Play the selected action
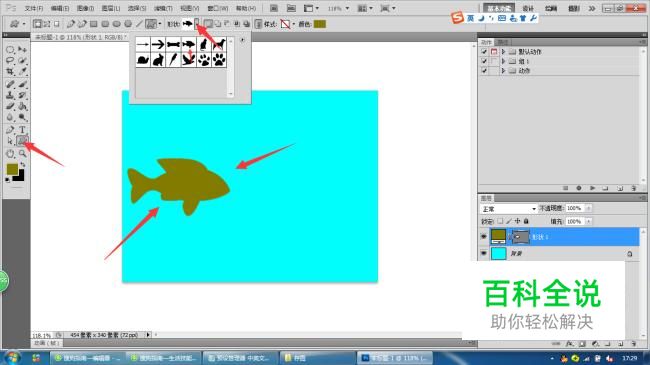This screenshot has width=650, height=365. [592, 188]
